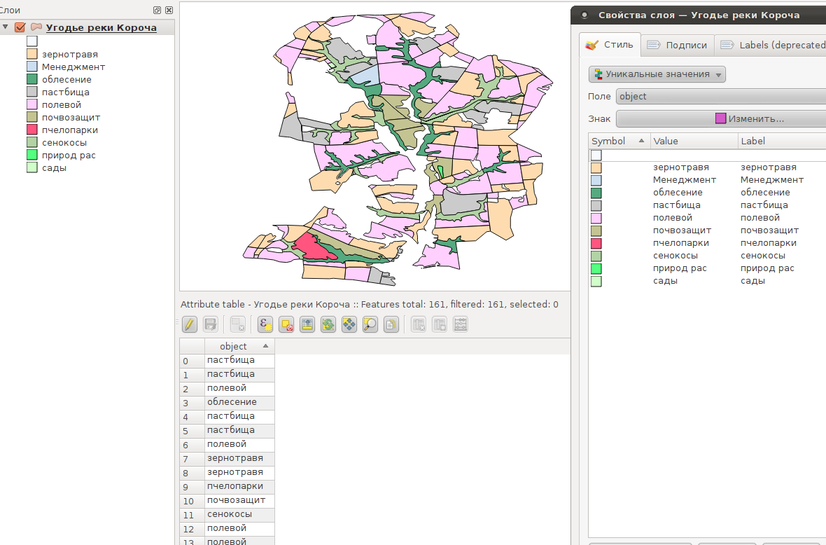The image size is (826, 545).
Task: Toggle visibility checkbox for Угодье реки Короча layer
Action: (x=20, y=28)
